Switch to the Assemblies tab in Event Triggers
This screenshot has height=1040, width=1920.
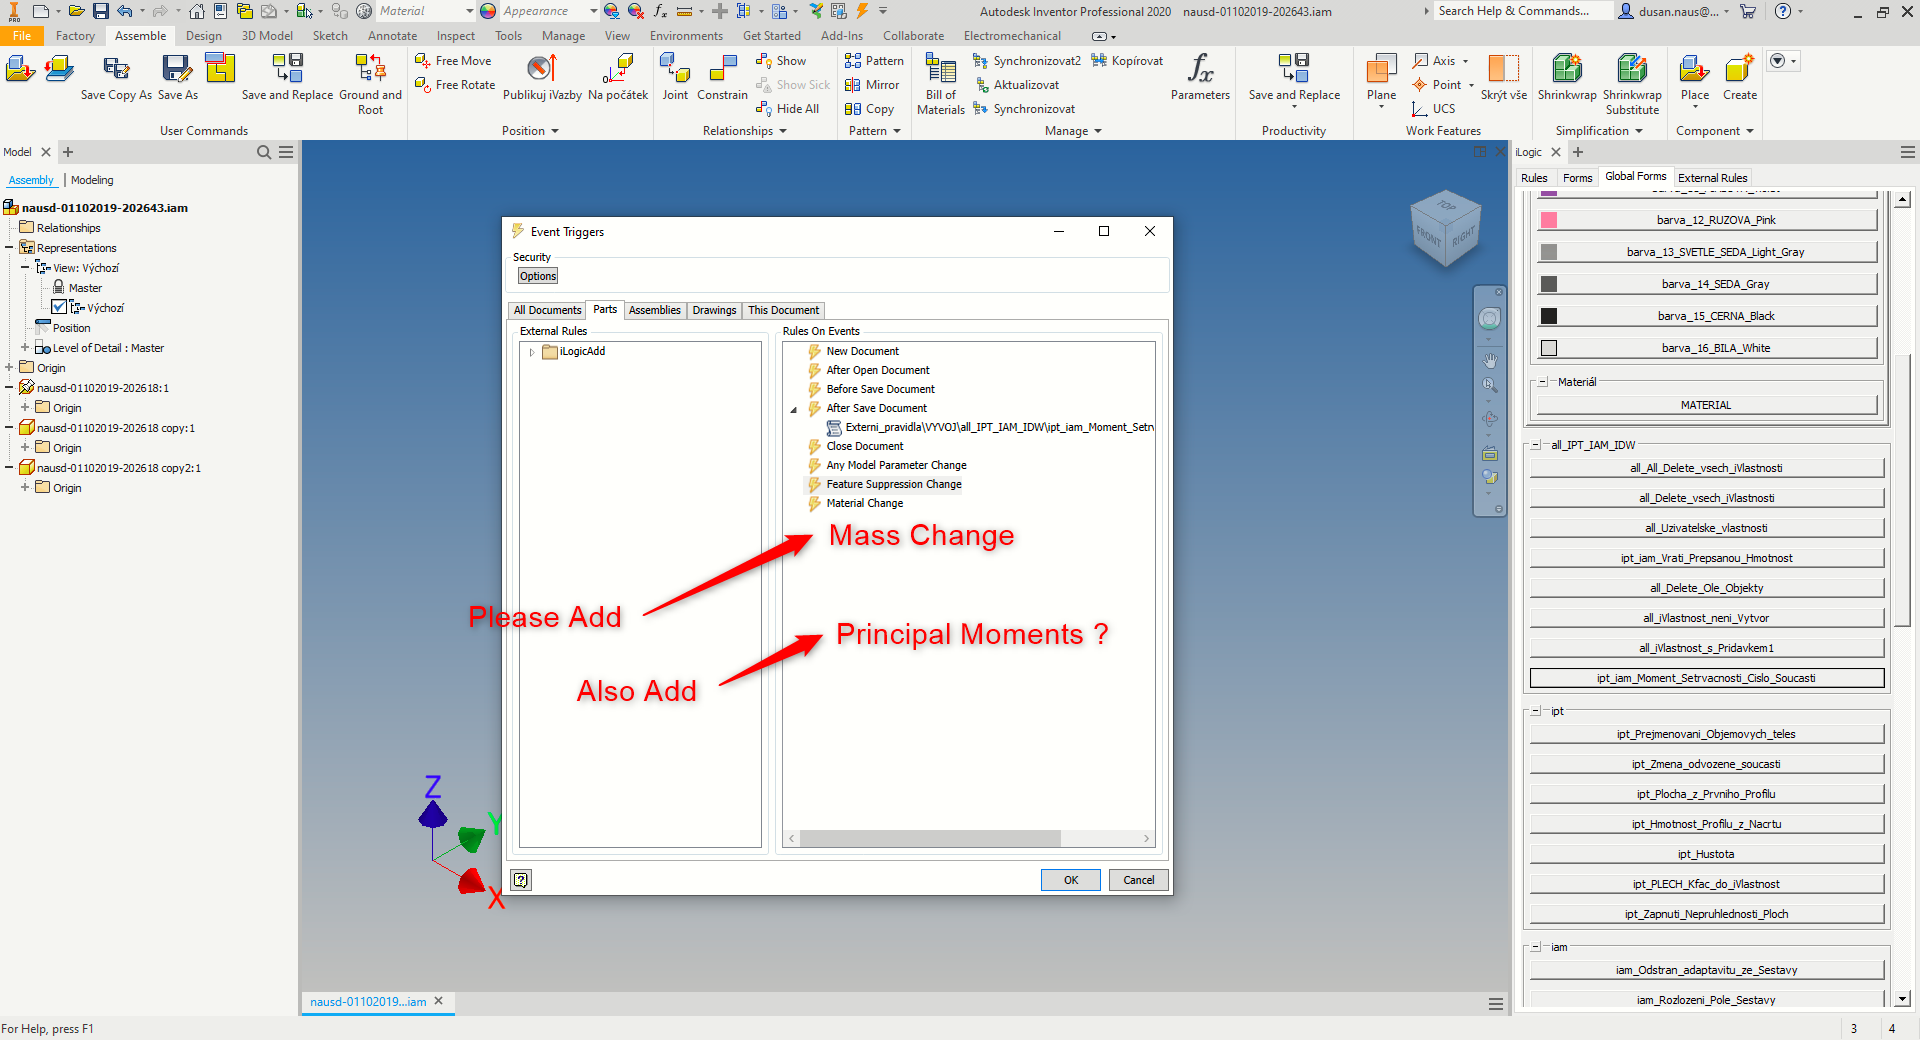(654, 310)
